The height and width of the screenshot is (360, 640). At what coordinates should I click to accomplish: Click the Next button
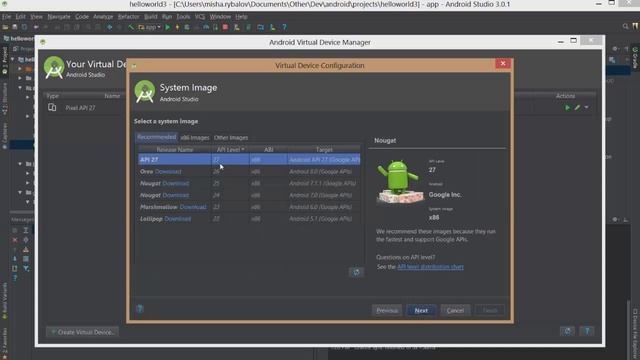coord(421,310)
